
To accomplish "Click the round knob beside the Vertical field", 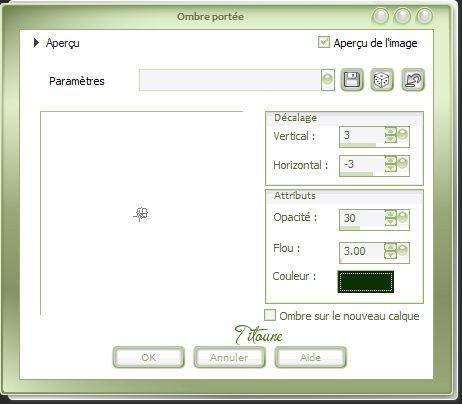I will [403, 135].
